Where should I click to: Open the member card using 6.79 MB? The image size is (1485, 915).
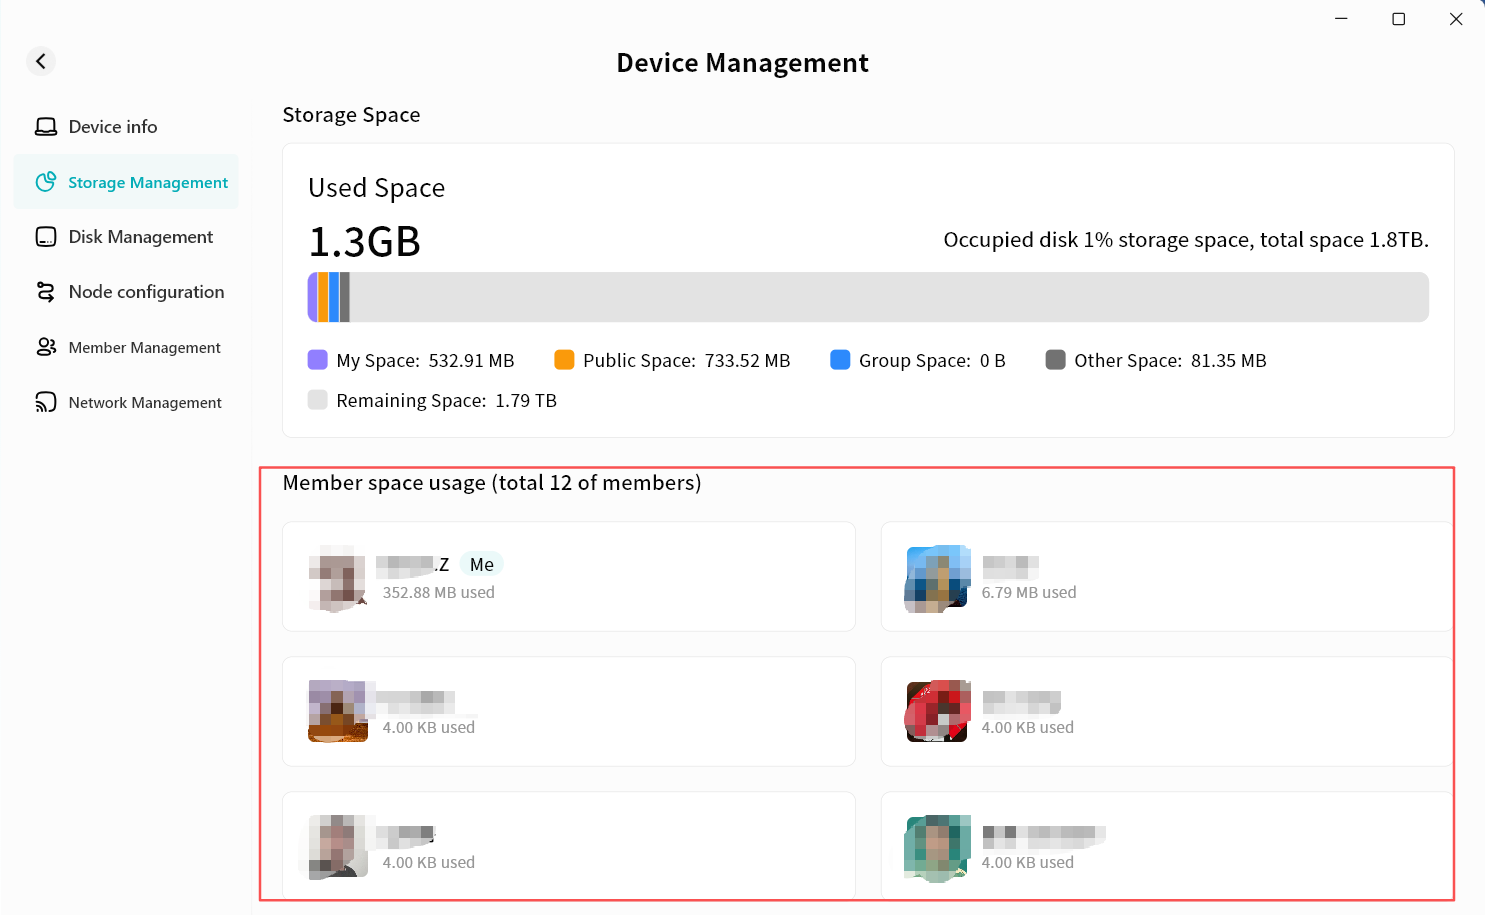pos(1165,577)
